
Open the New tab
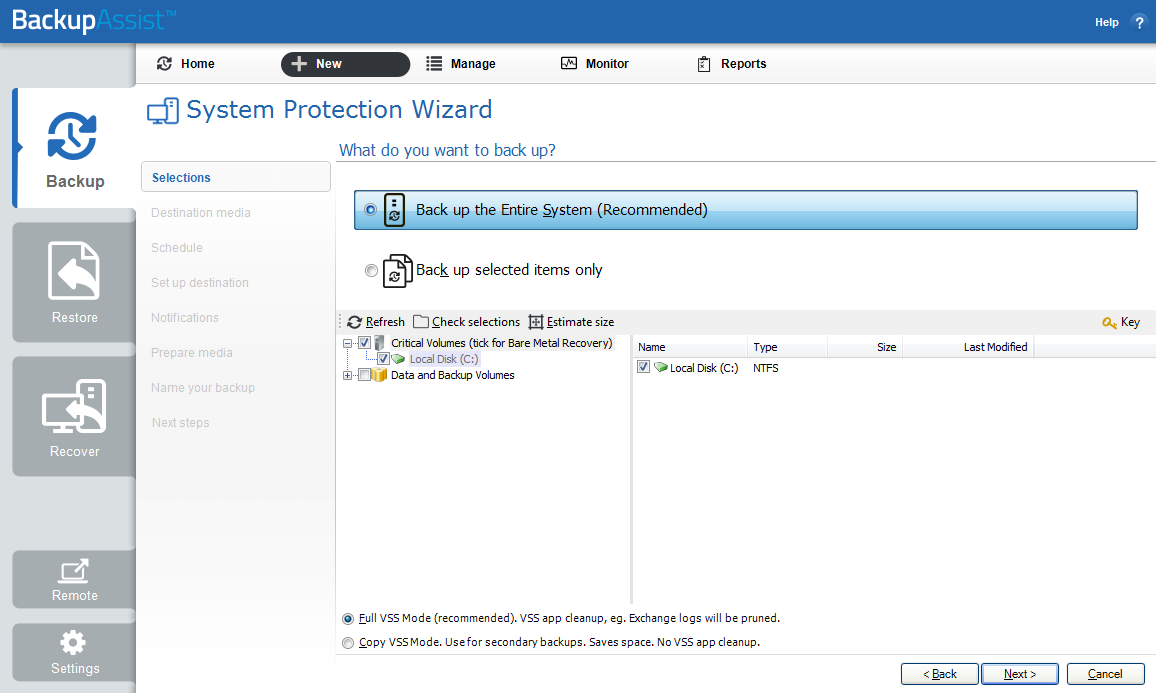(x=345, y=64)
